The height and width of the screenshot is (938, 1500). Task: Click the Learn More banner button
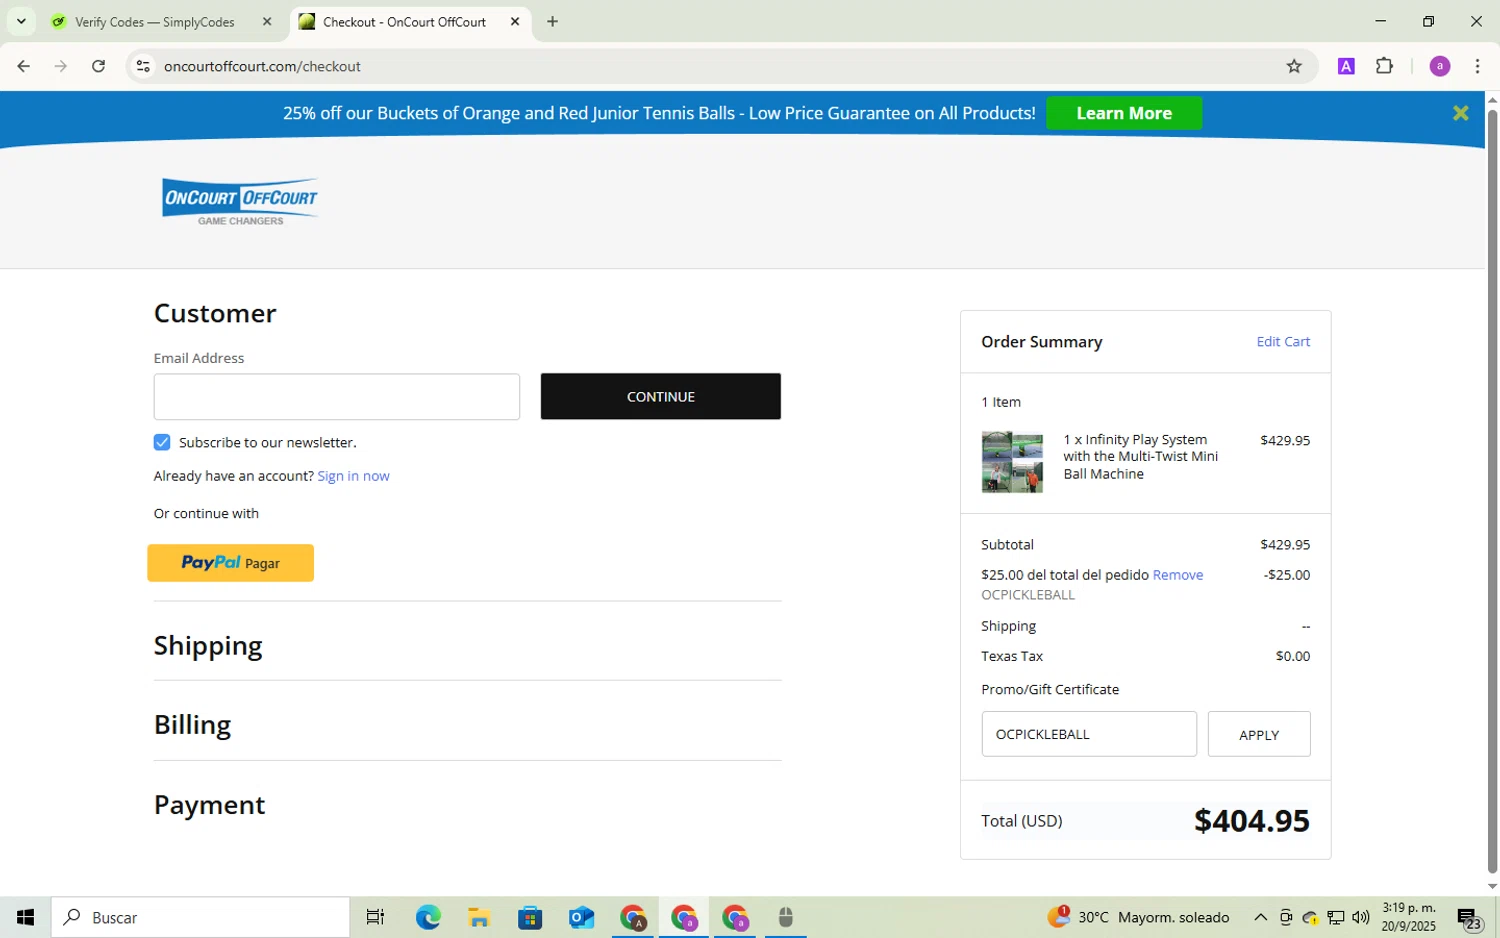pos(1124,113)
